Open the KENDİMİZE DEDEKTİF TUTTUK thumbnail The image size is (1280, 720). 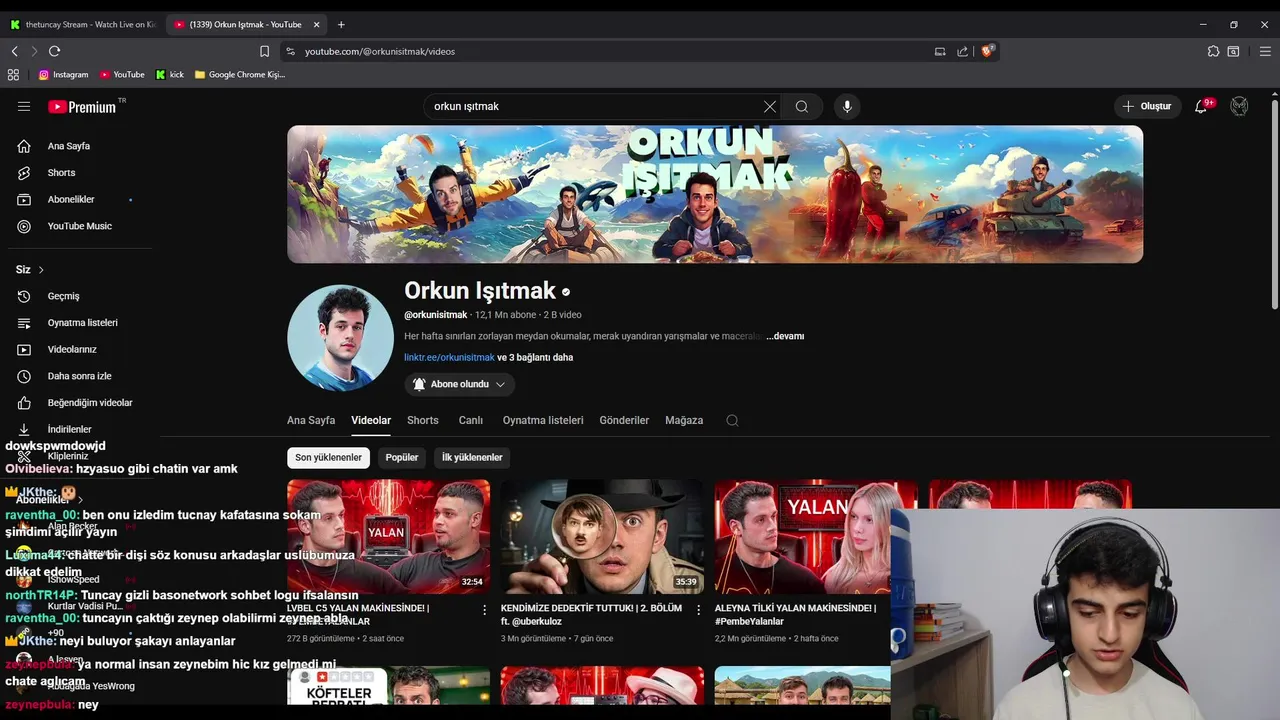coord(602,537)
